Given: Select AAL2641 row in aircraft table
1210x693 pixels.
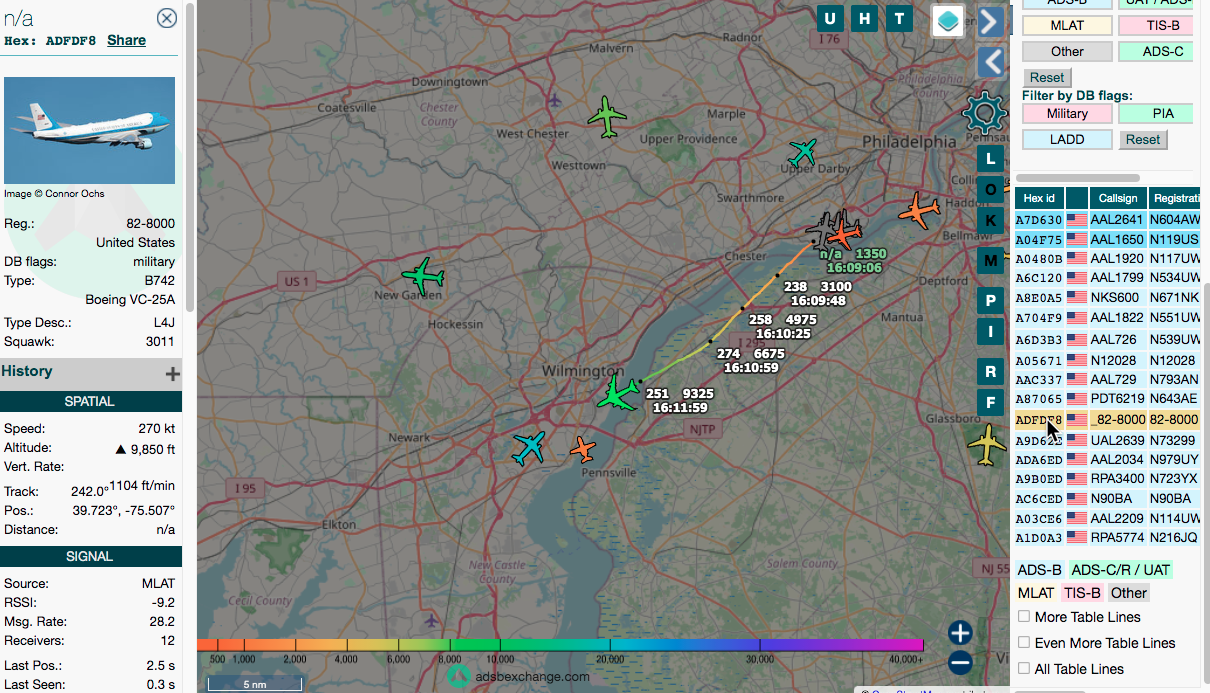Looking at the screenshot, I should pyautogui.click(x=1108, y=219).
